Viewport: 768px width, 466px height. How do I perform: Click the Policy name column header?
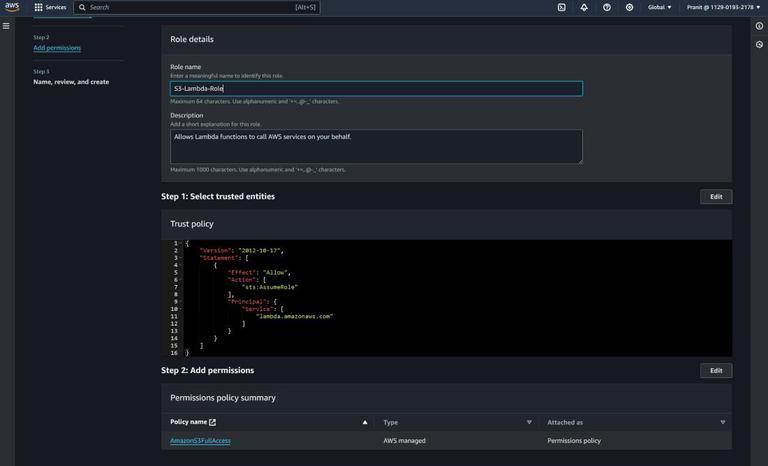[x=189, y=422]
